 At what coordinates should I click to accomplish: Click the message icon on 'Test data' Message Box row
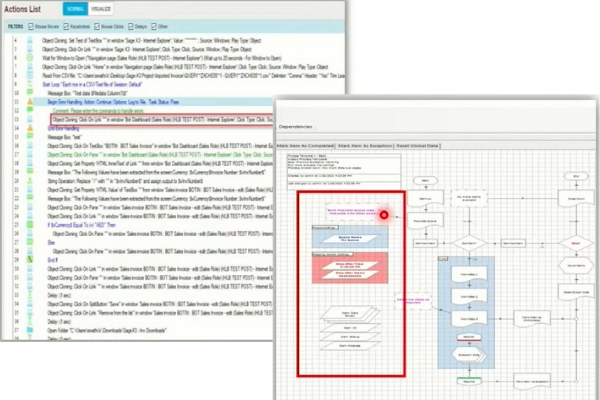pyautogui.click(x=30, y=93)
